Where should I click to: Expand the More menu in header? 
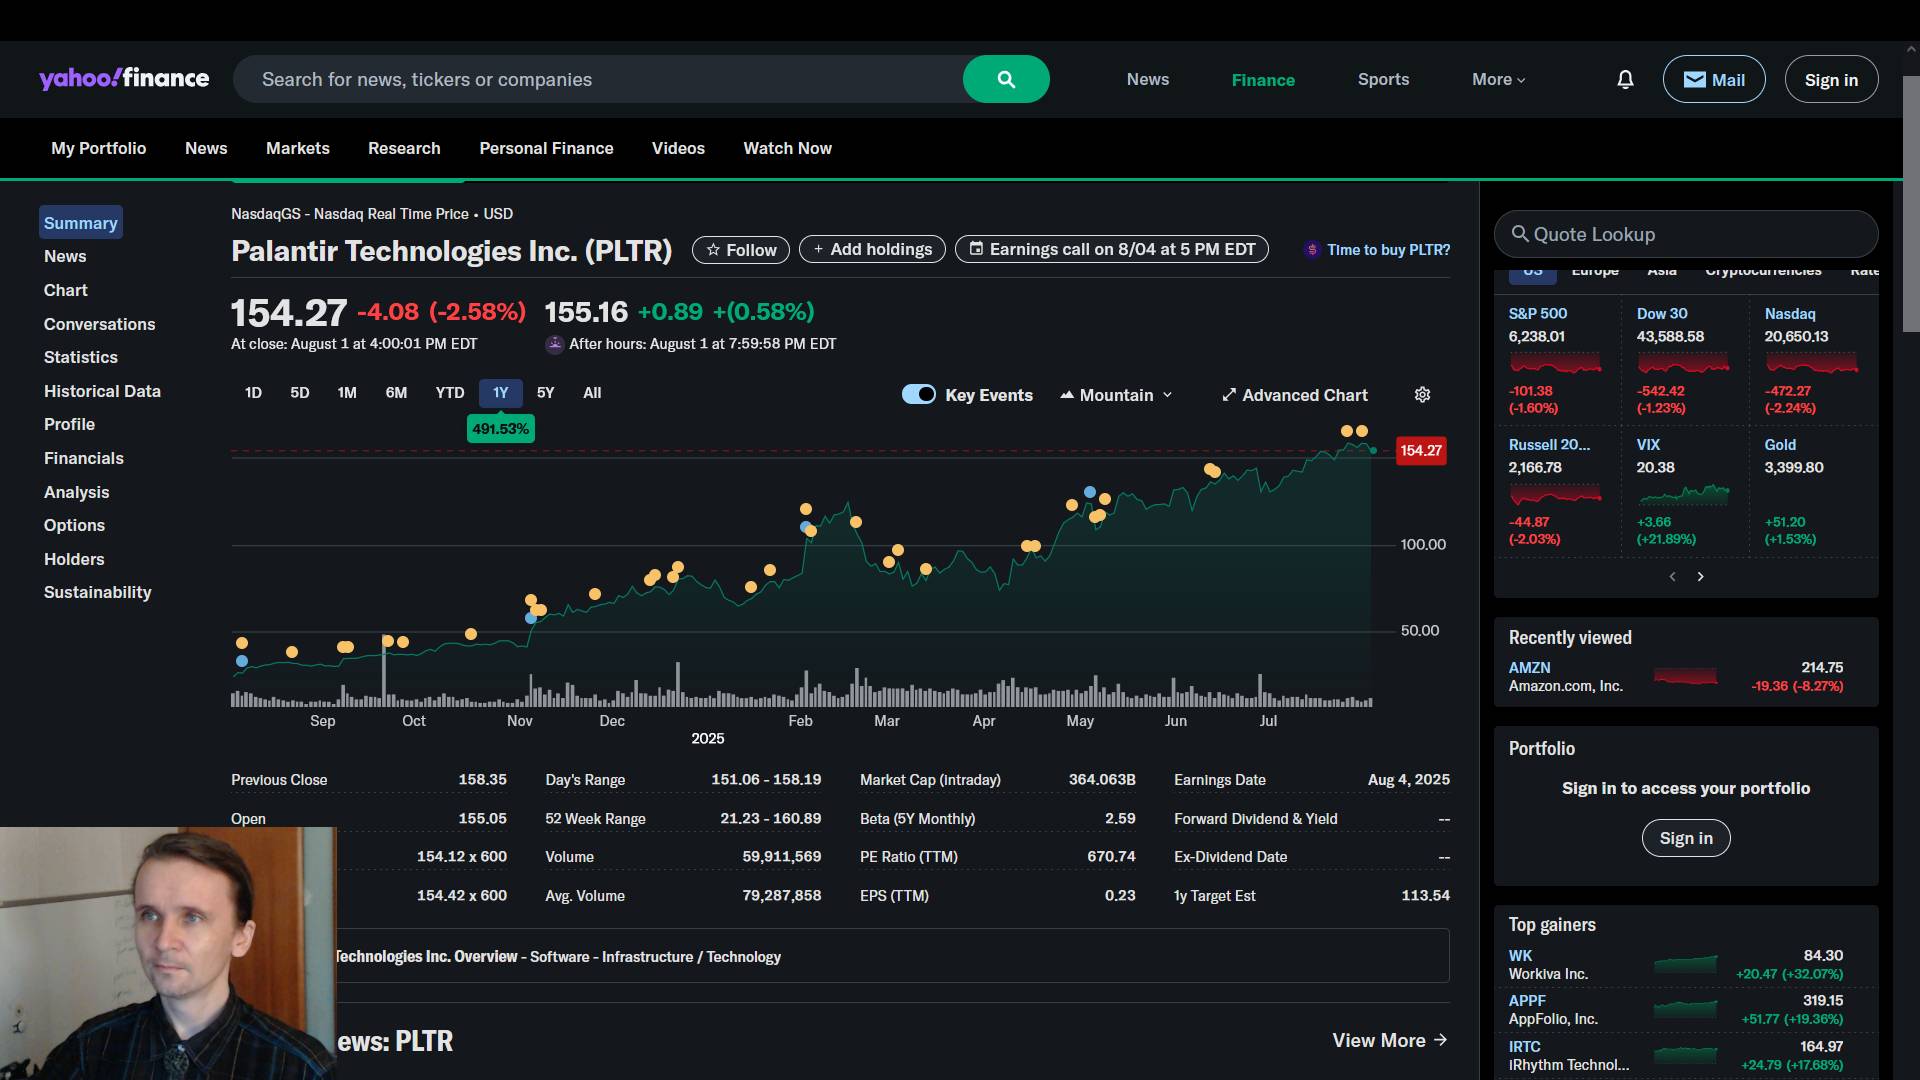[x=1498, y=79]
